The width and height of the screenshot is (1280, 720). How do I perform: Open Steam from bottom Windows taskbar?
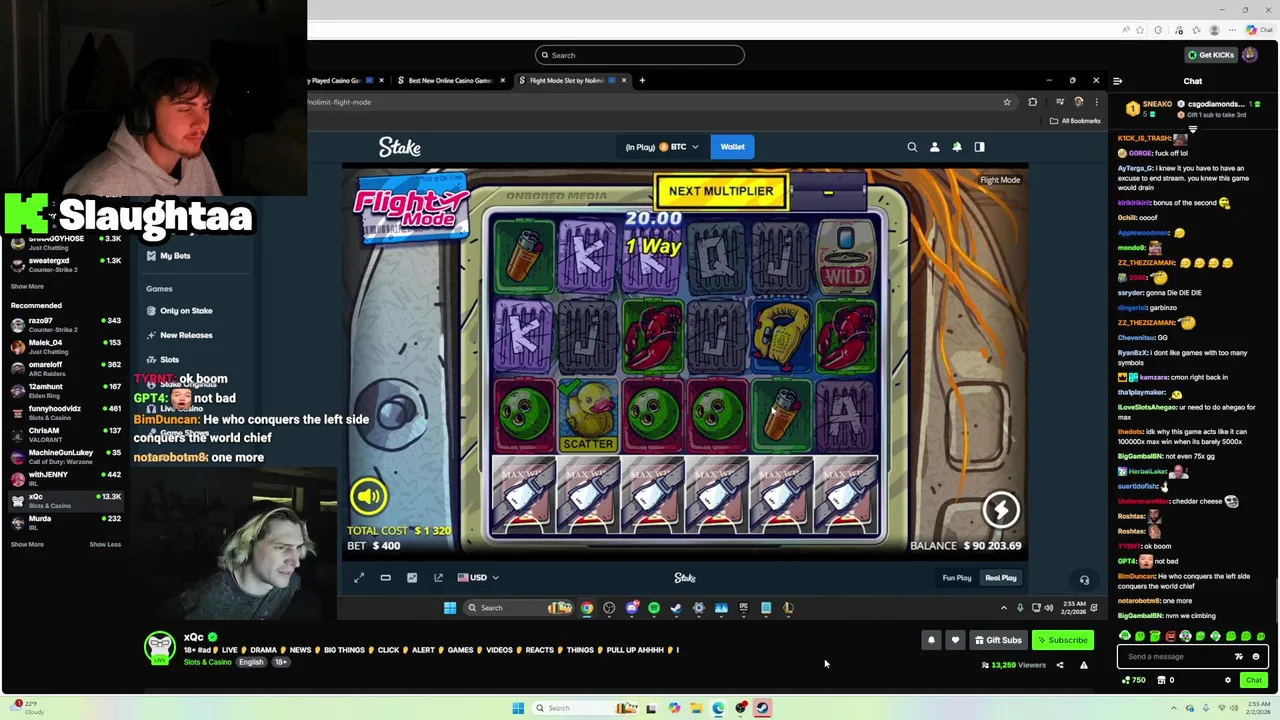tap(762, 708)
